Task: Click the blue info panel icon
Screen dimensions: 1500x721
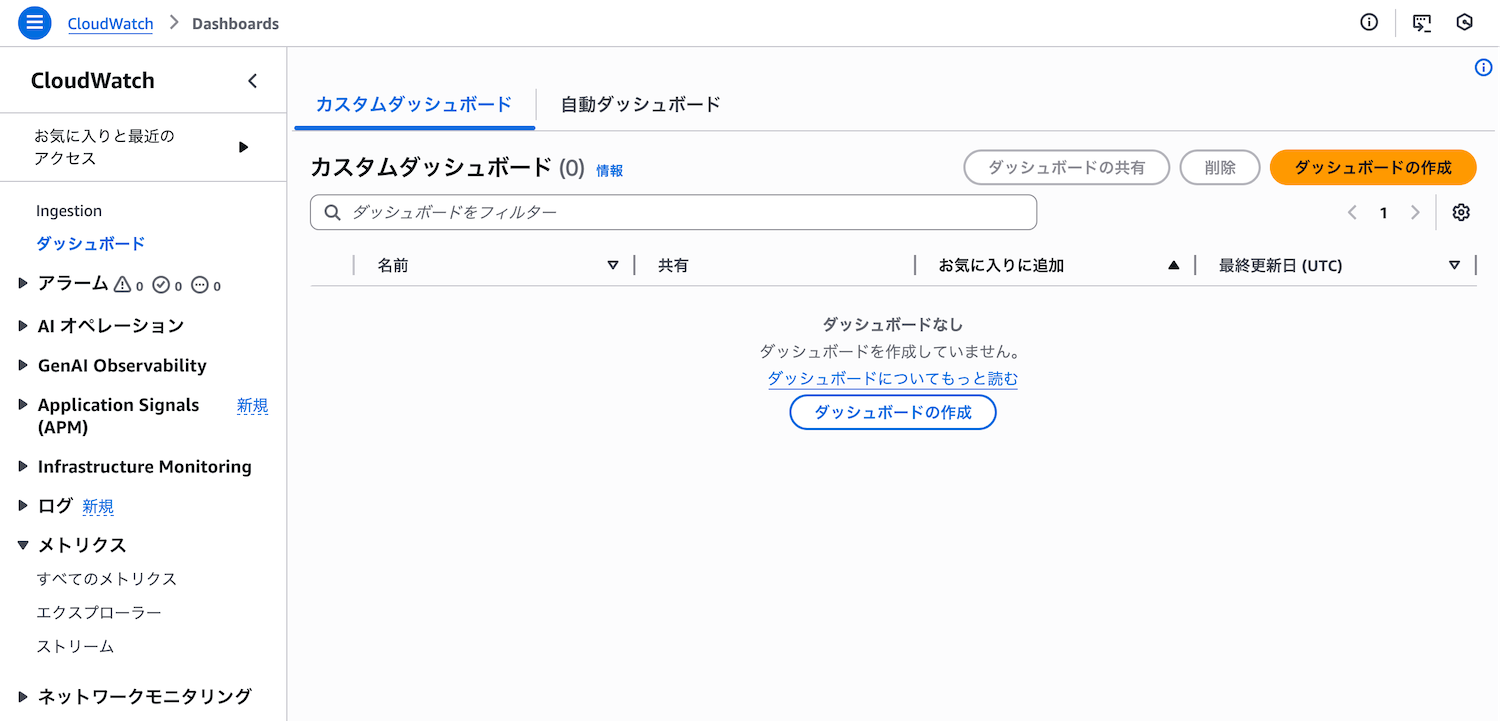Action: click(1483, 68)
